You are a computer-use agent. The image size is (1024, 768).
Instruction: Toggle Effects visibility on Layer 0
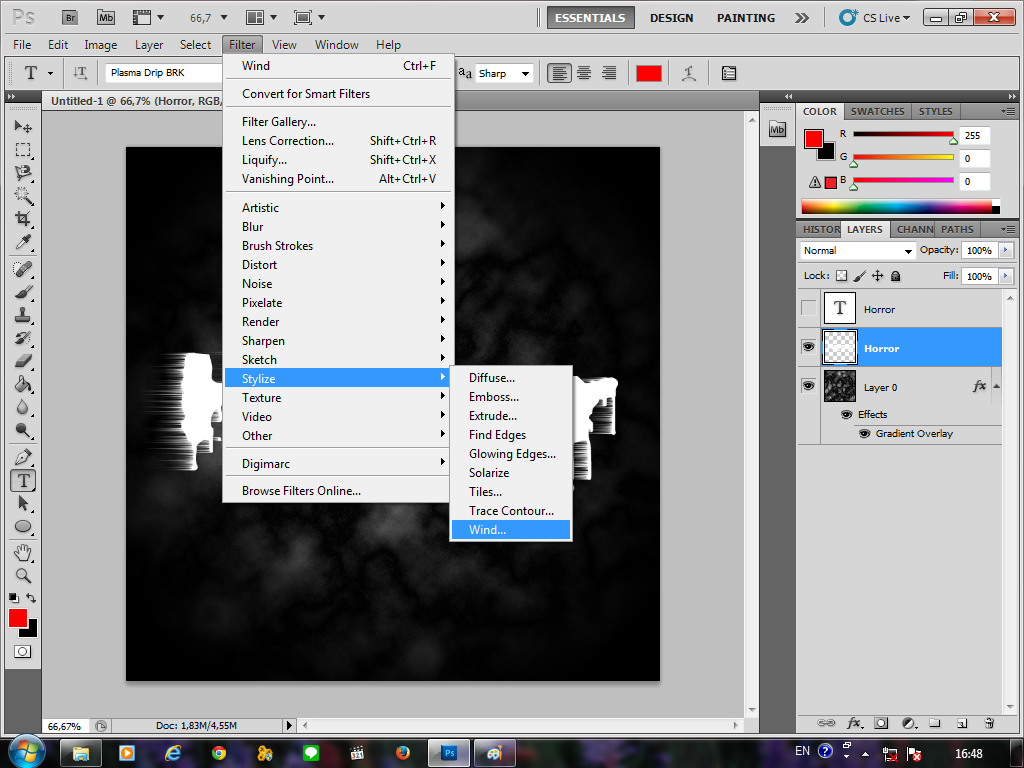[846, 415]
